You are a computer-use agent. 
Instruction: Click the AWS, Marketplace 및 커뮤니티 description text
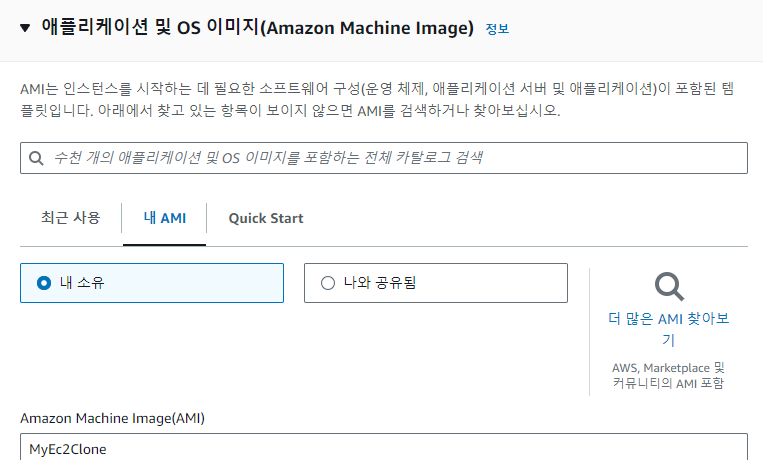668,375
